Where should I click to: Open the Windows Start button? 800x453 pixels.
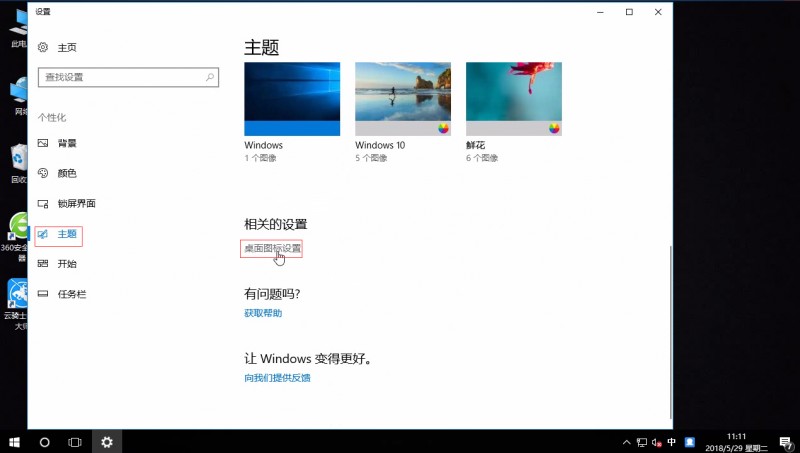pyautogui.click(x=14, y=442)
